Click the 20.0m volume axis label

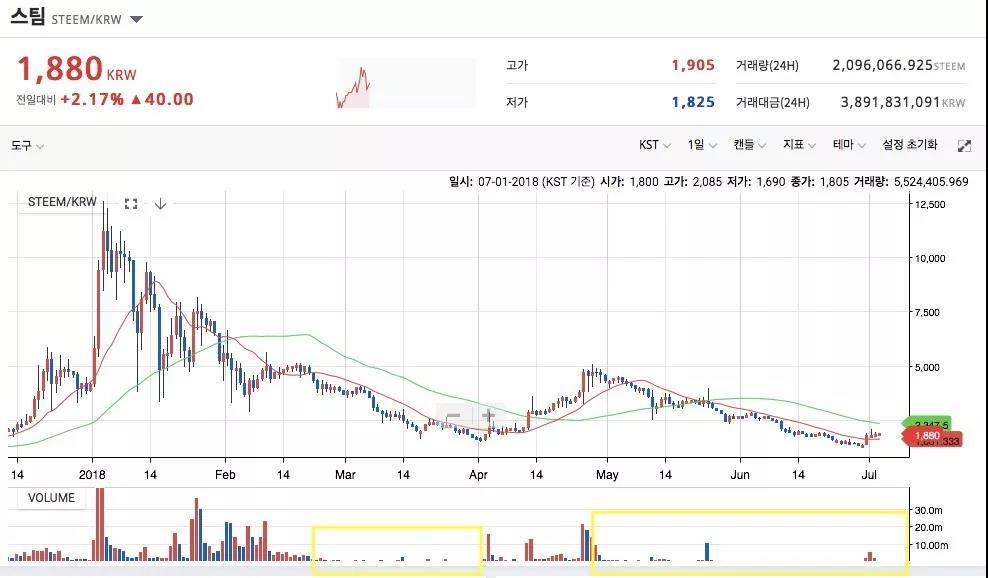tap(929, 528)
